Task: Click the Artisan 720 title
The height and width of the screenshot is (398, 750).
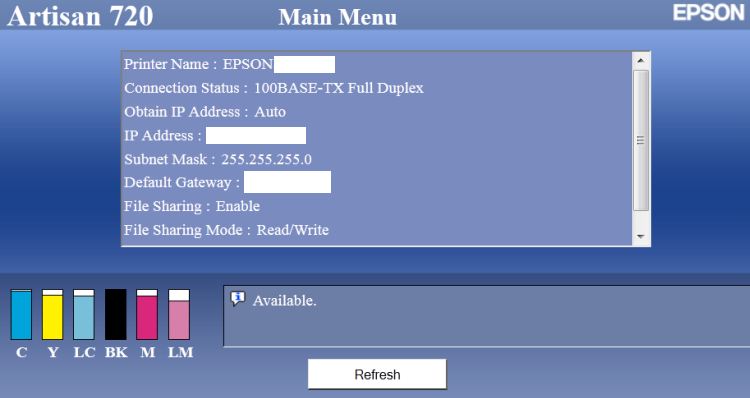Action: [x=80, y=15]
